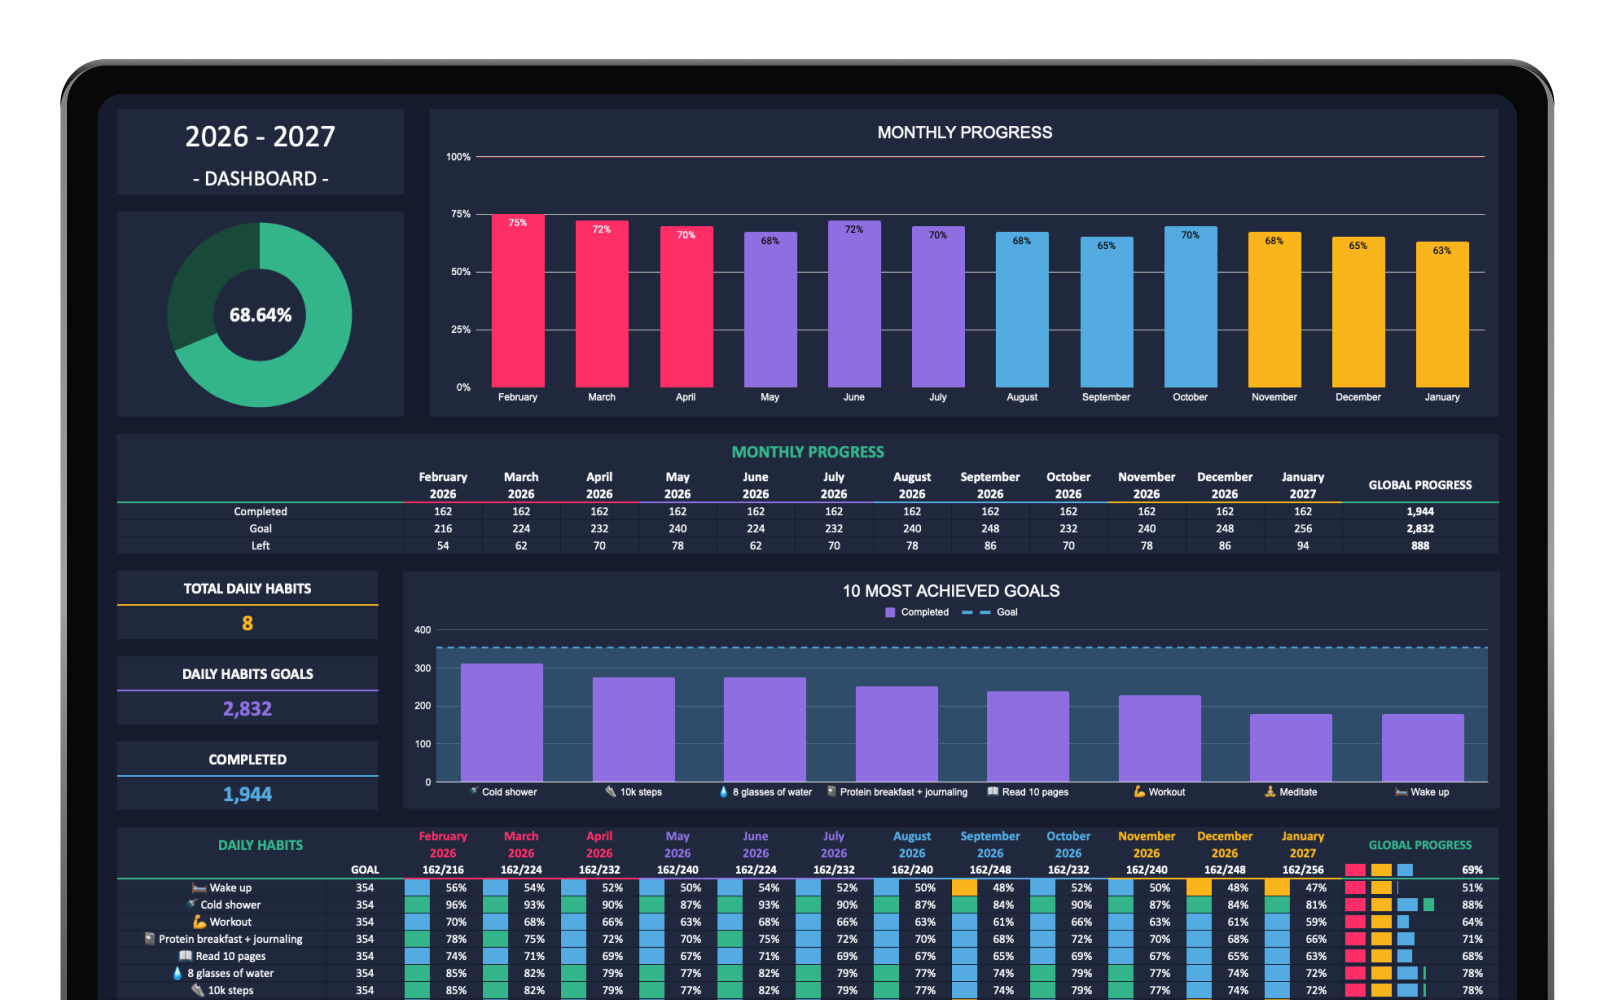Click the Read 10 pages book icon under the goals chart

point(993,791)
